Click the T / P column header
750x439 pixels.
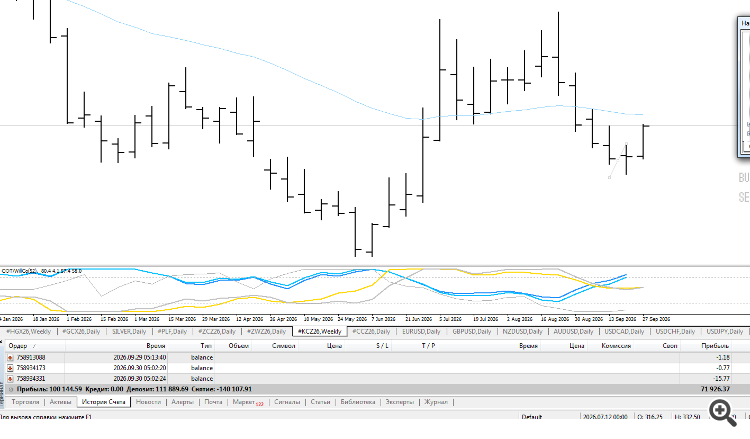428,345
